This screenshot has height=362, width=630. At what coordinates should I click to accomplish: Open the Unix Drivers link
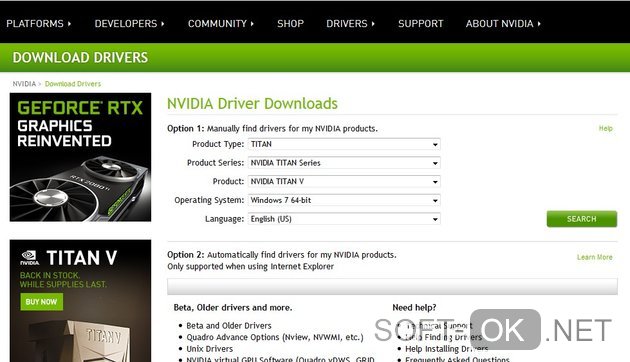pyautogui.click(x=209, y=349)
